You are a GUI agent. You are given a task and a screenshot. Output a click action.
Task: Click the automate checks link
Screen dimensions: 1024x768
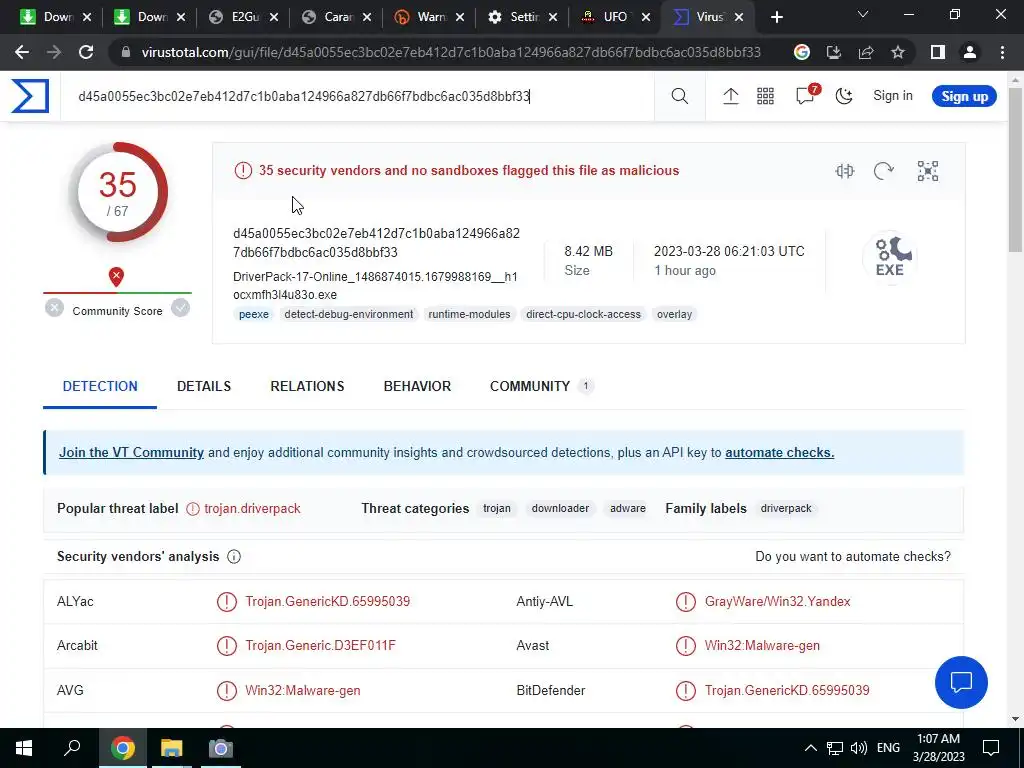[x=780, y=453]
